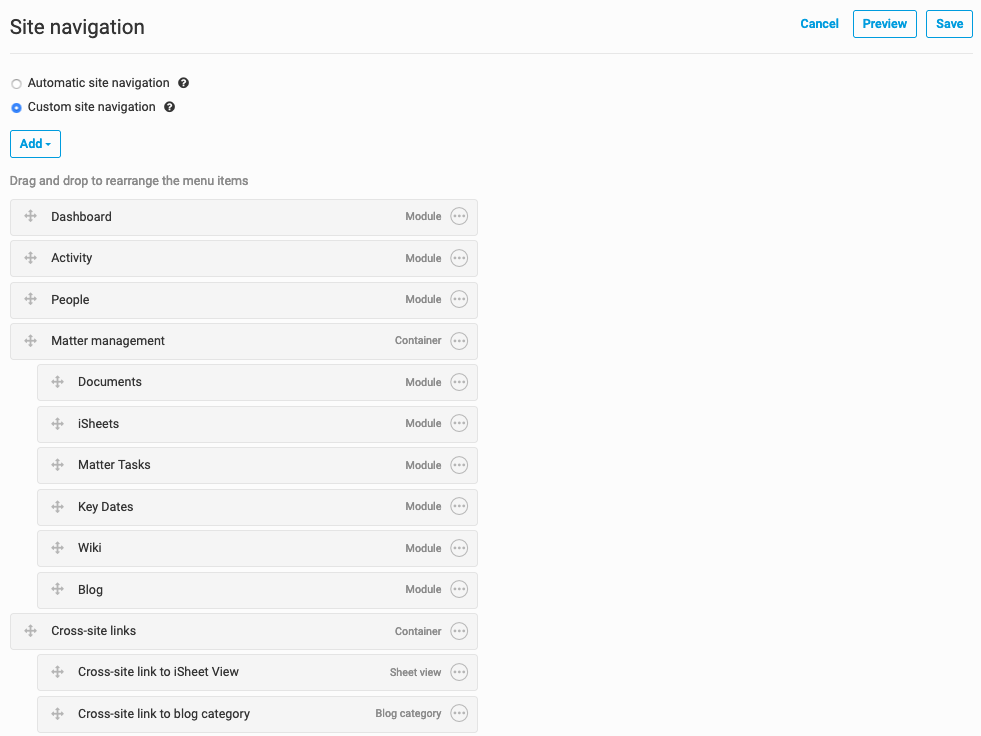Open the options menu for Matter management container
The height and width of the screenshot is (736, 981).
(x=459, y=341)
